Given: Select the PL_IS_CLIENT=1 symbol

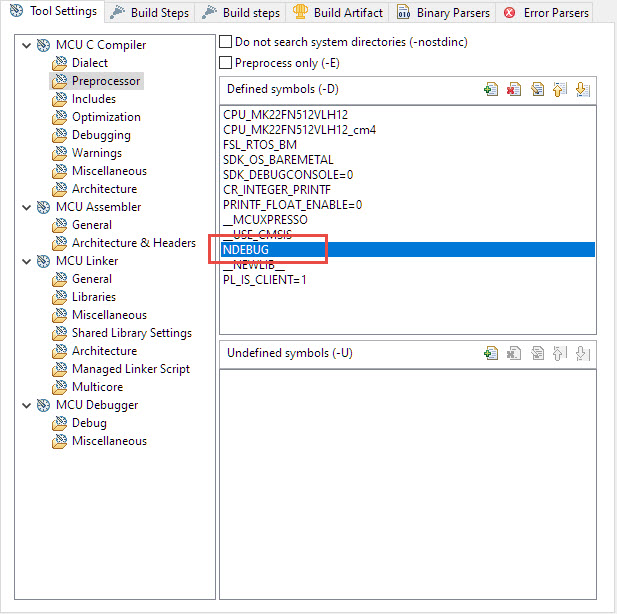Looking at the screenshot, I should click(265, 279).
